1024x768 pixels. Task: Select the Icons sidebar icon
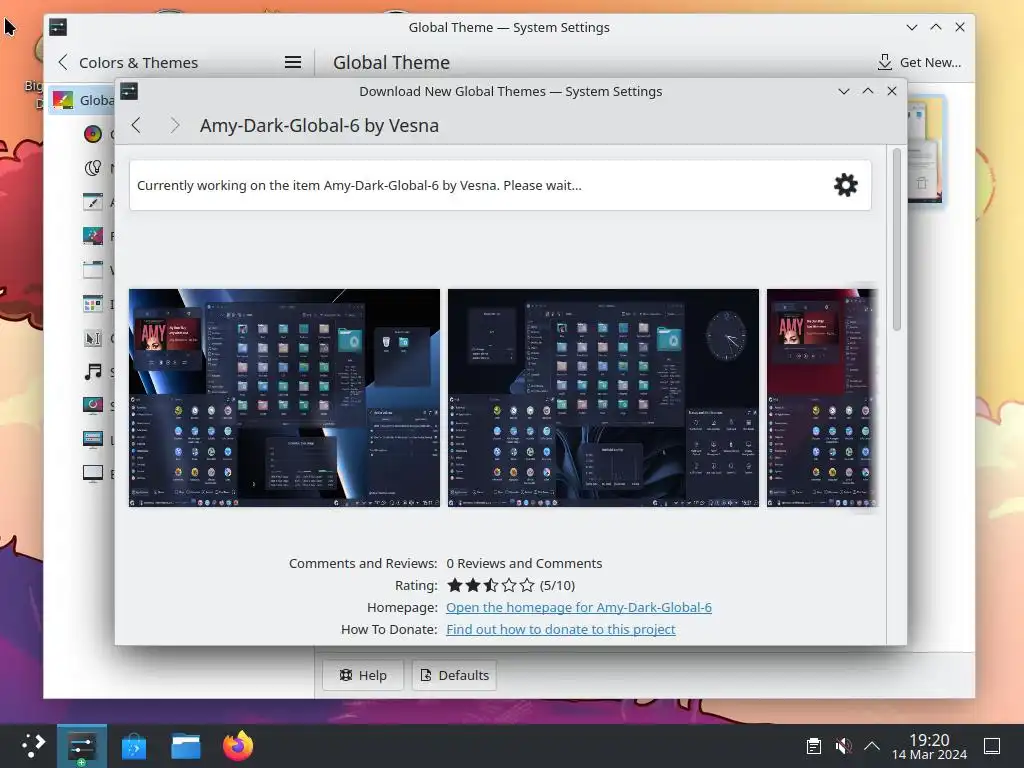point(93,304)
